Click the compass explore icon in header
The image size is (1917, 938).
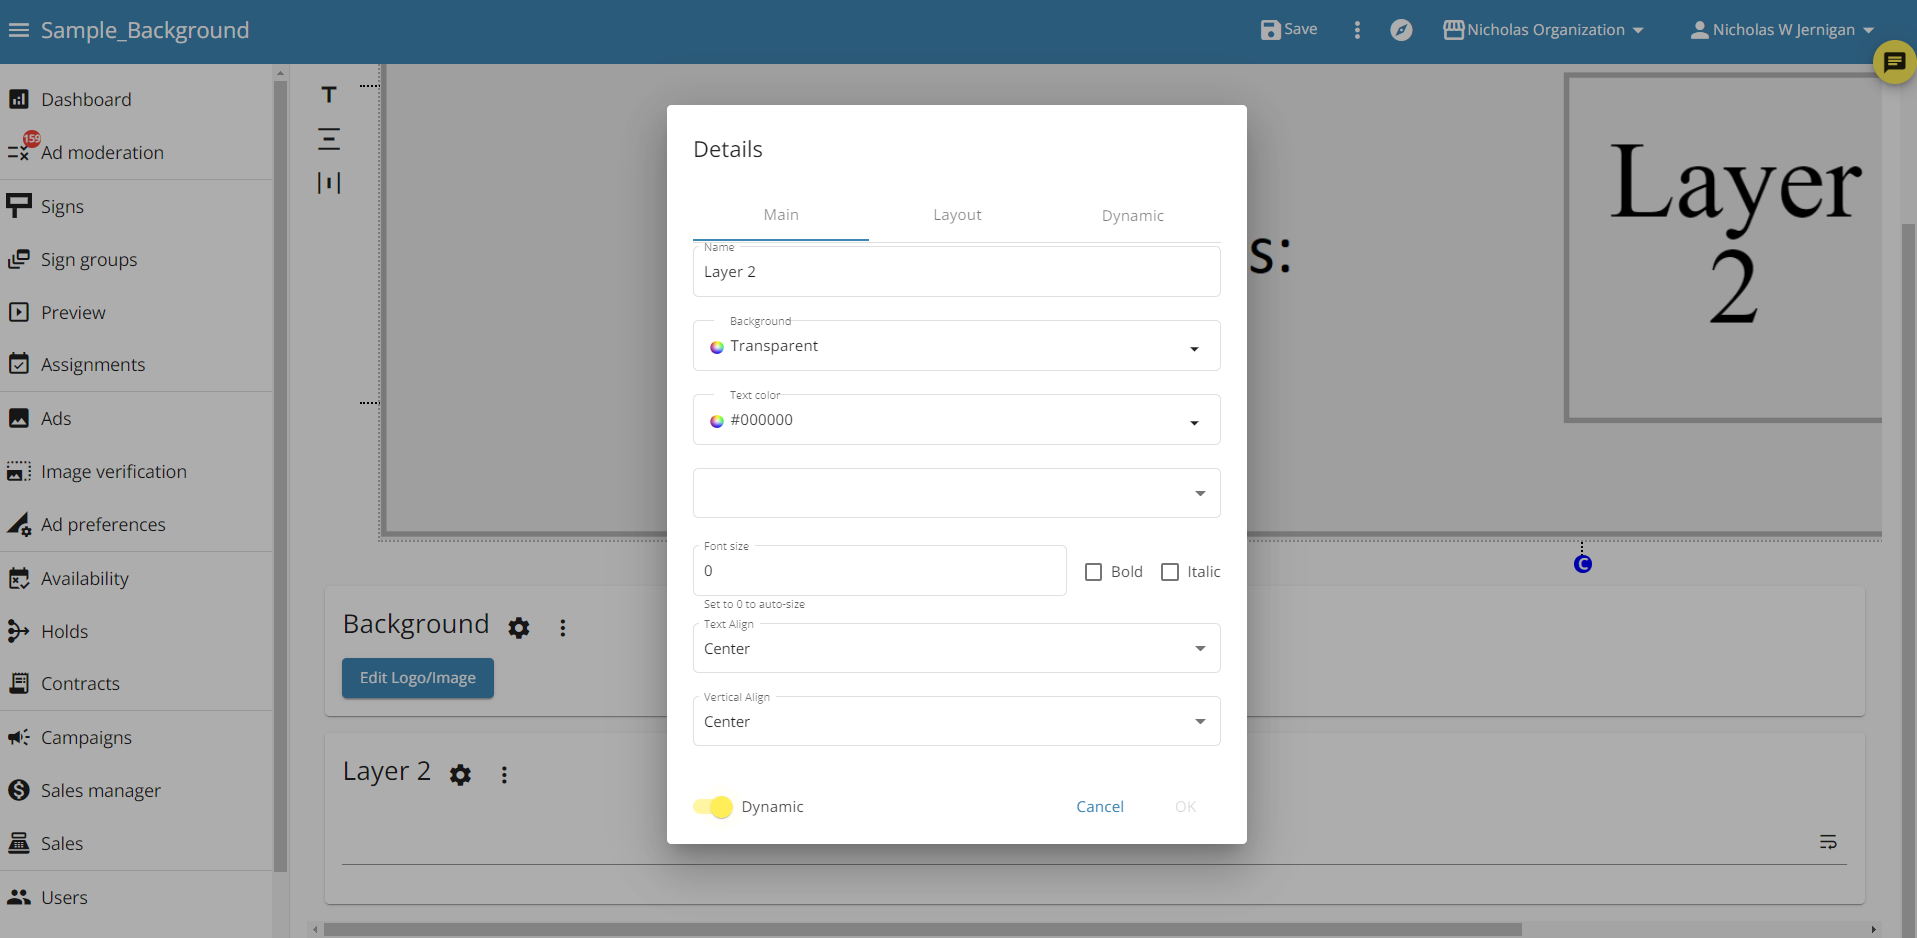pos(1401,30)
